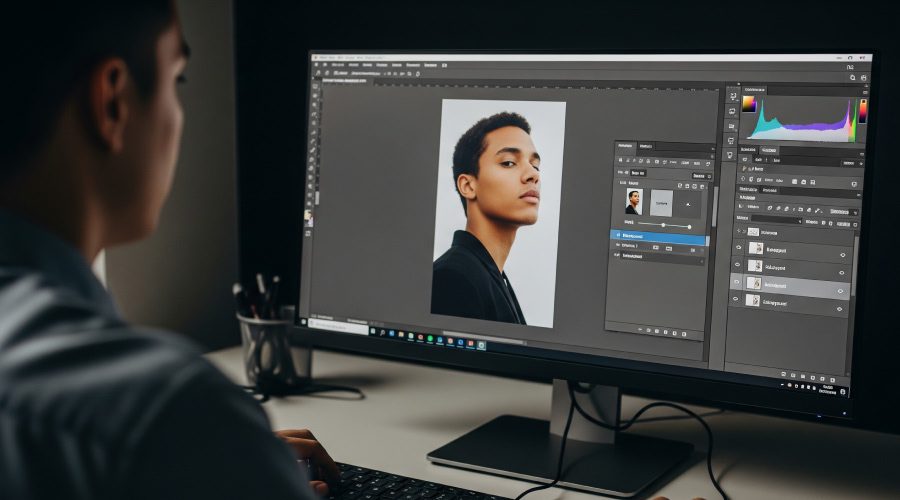Open the dropdown button right of floating panel options
The width and height of the screenshot is (900, 500).
point(701,176)
